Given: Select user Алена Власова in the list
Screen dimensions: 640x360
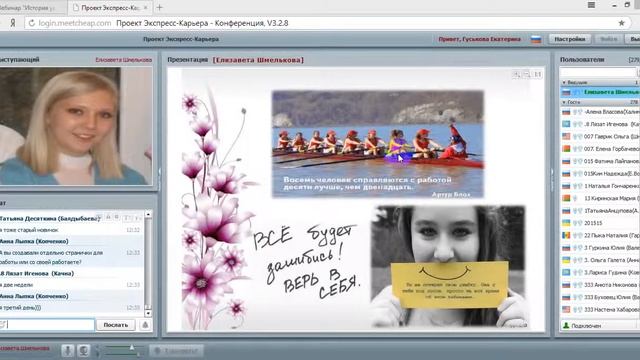Looking at the screenshot, I should [x=600, y=111].
